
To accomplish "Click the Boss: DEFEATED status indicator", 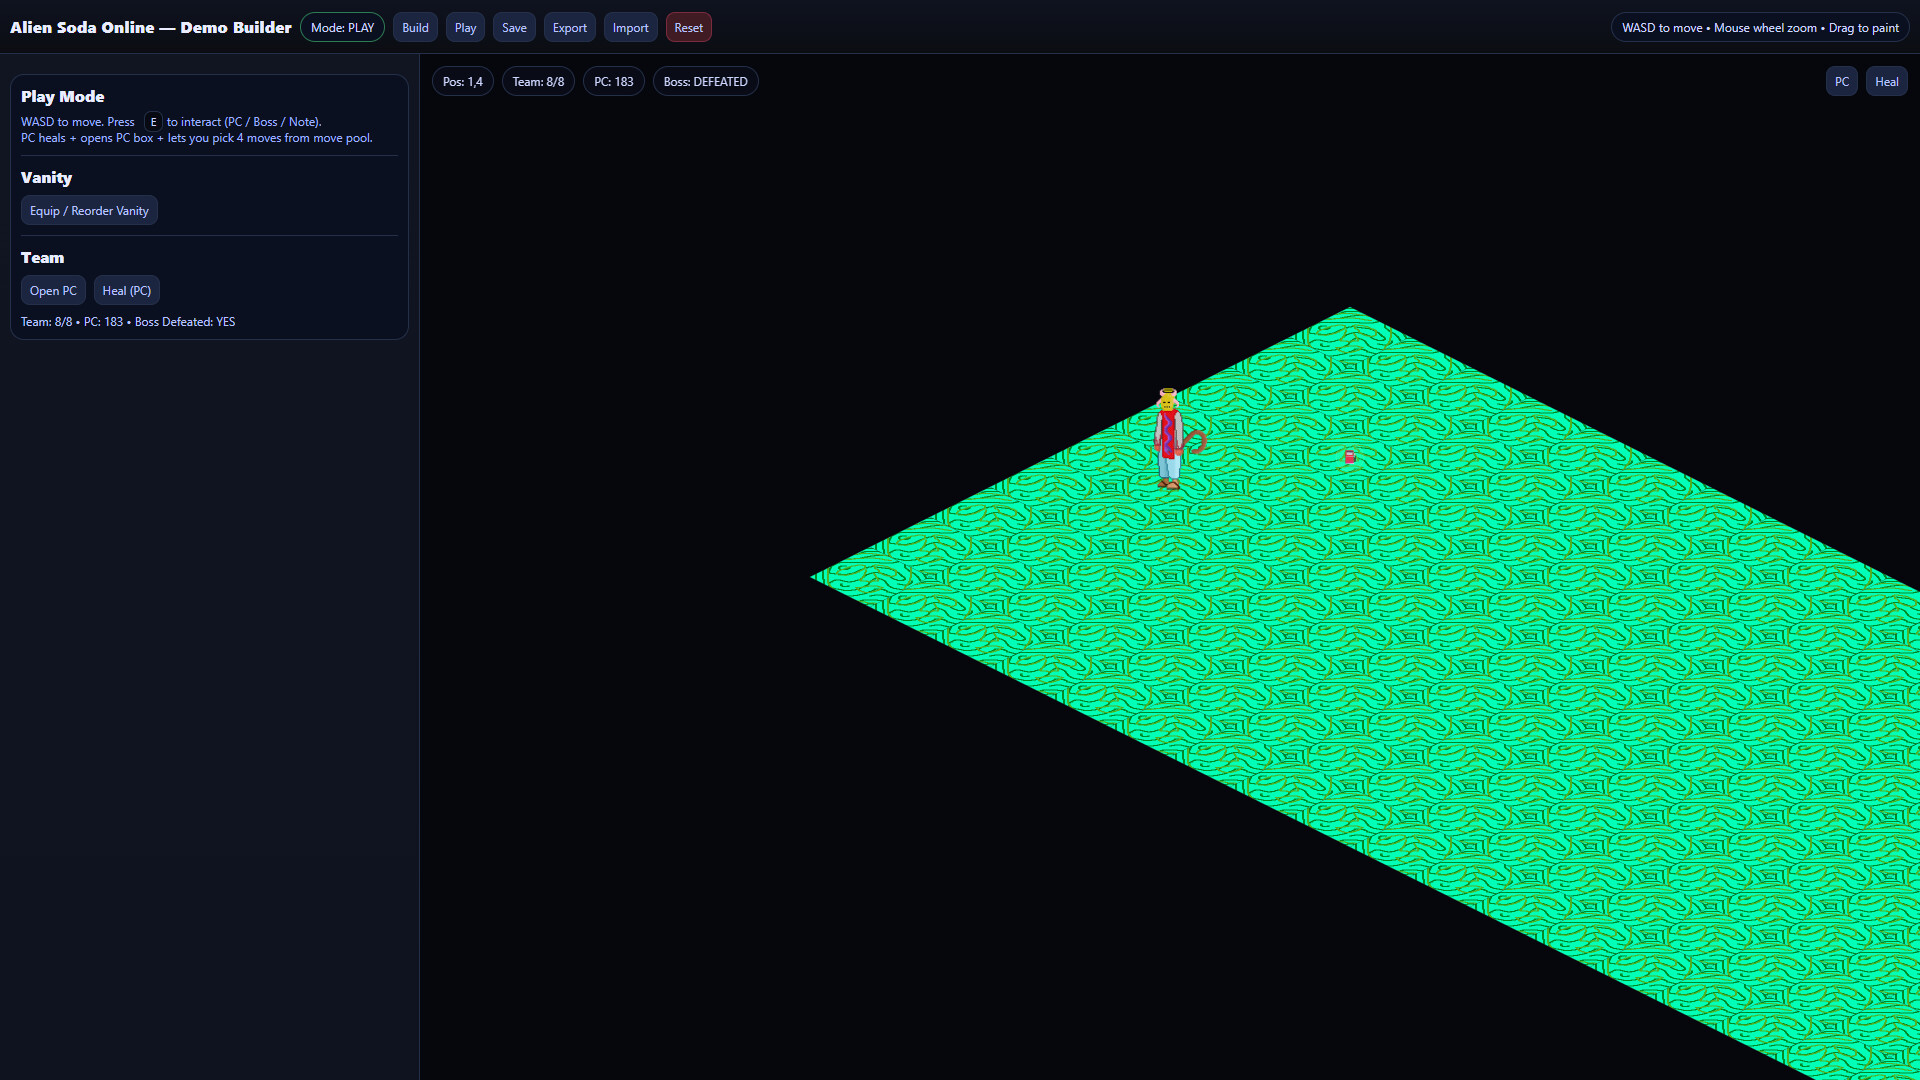I will click(x=705, y=81).
